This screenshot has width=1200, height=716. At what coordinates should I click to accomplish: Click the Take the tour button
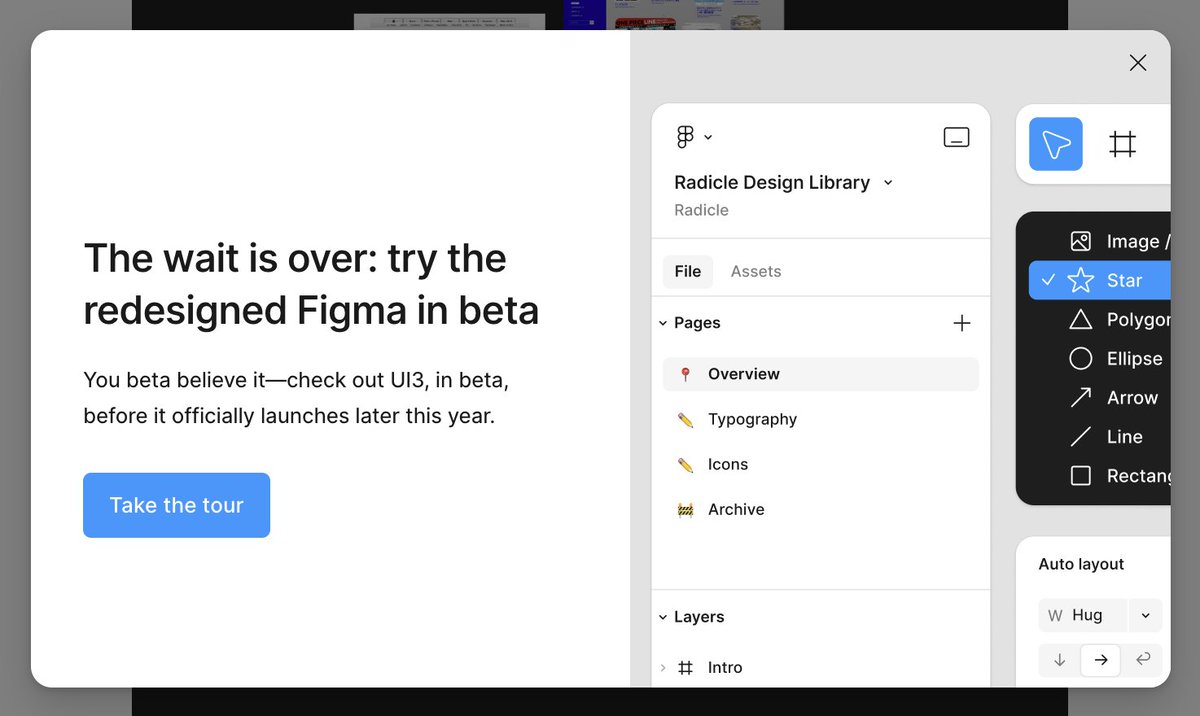[176, 505]
